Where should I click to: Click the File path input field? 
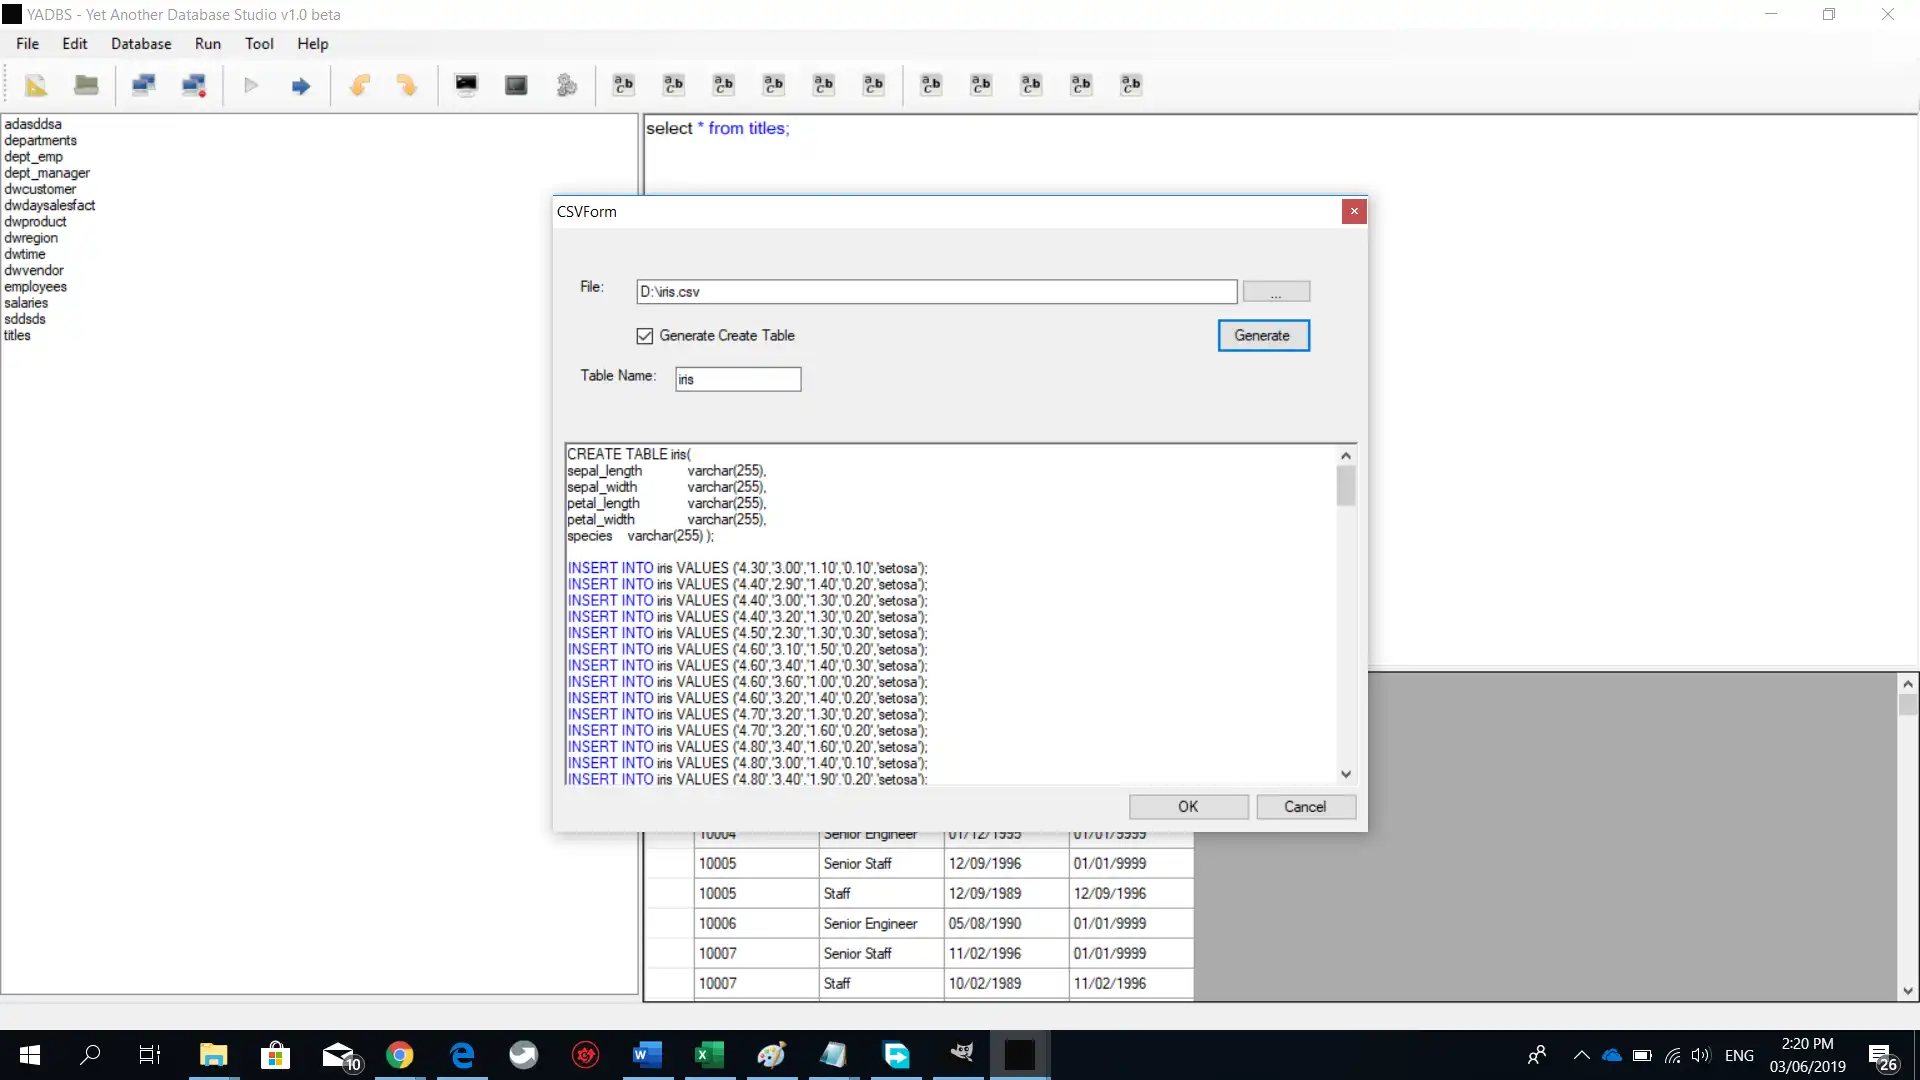[x=936, y=292]
